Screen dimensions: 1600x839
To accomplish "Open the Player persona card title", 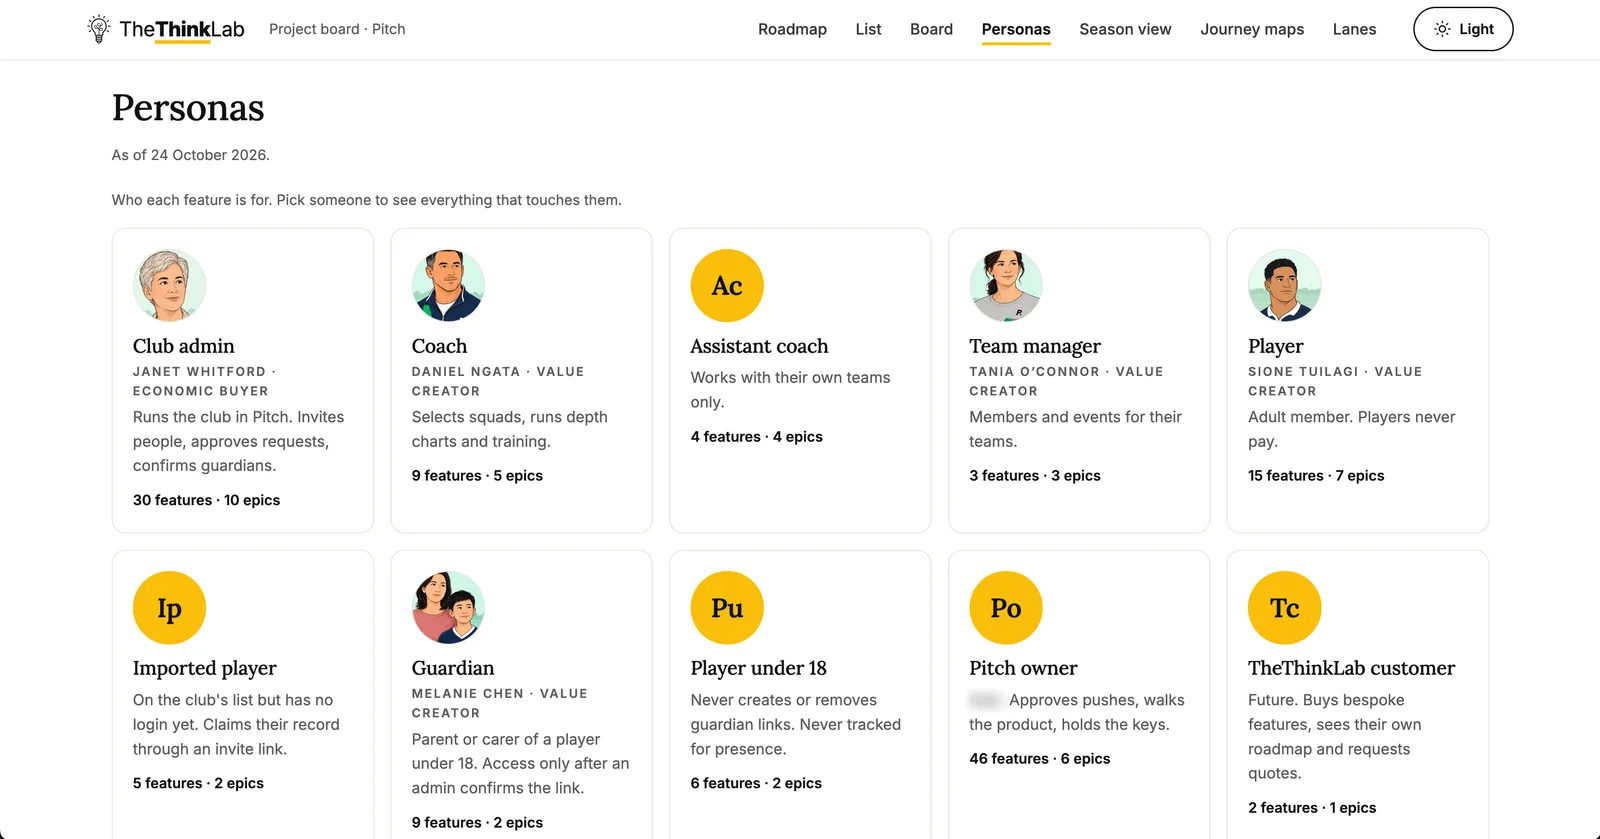I will coord(1275,346).
